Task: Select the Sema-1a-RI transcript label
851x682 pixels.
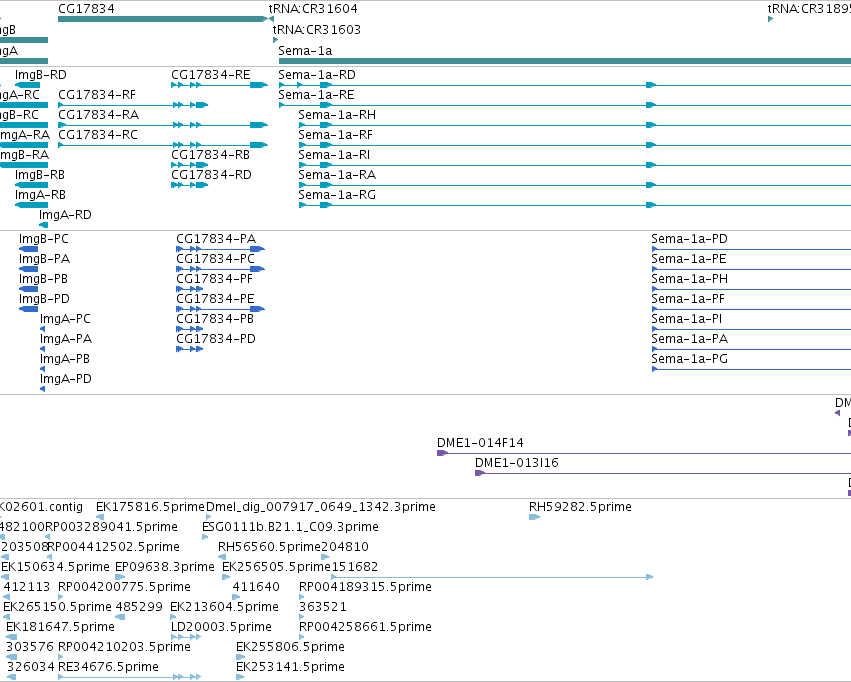Action: coord(334,155)
